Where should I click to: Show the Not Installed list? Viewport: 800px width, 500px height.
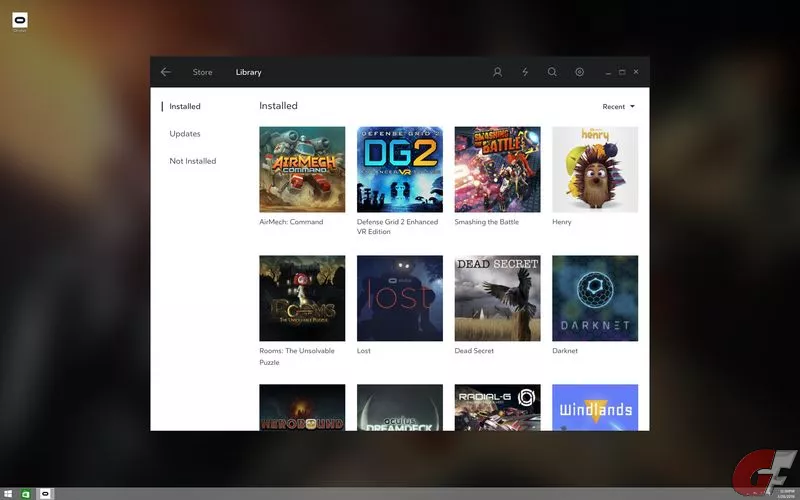[193, 161]
